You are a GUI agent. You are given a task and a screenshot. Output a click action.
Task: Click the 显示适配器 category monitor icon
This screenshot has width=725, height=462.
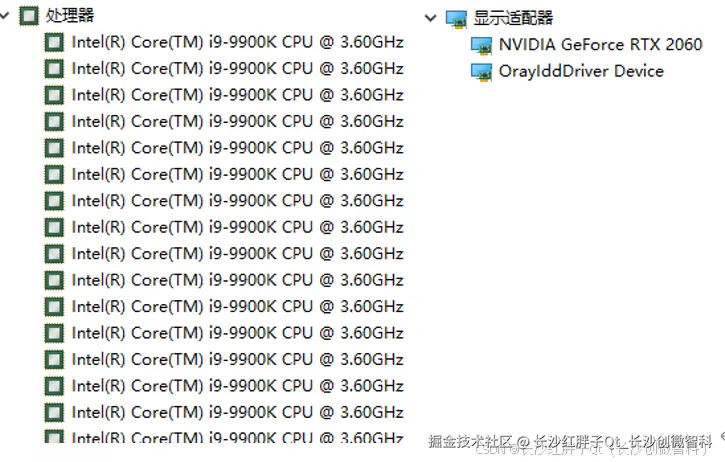[x=456, y=19]
